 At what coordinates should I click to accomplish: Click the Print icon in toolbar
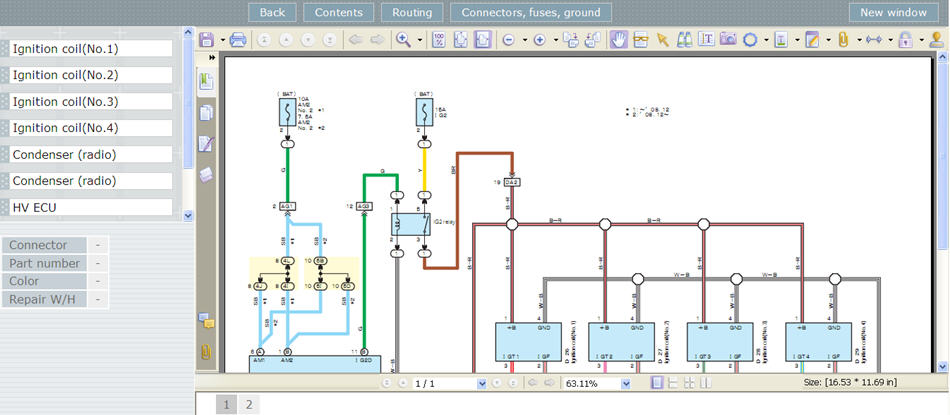tap(238, 40)
